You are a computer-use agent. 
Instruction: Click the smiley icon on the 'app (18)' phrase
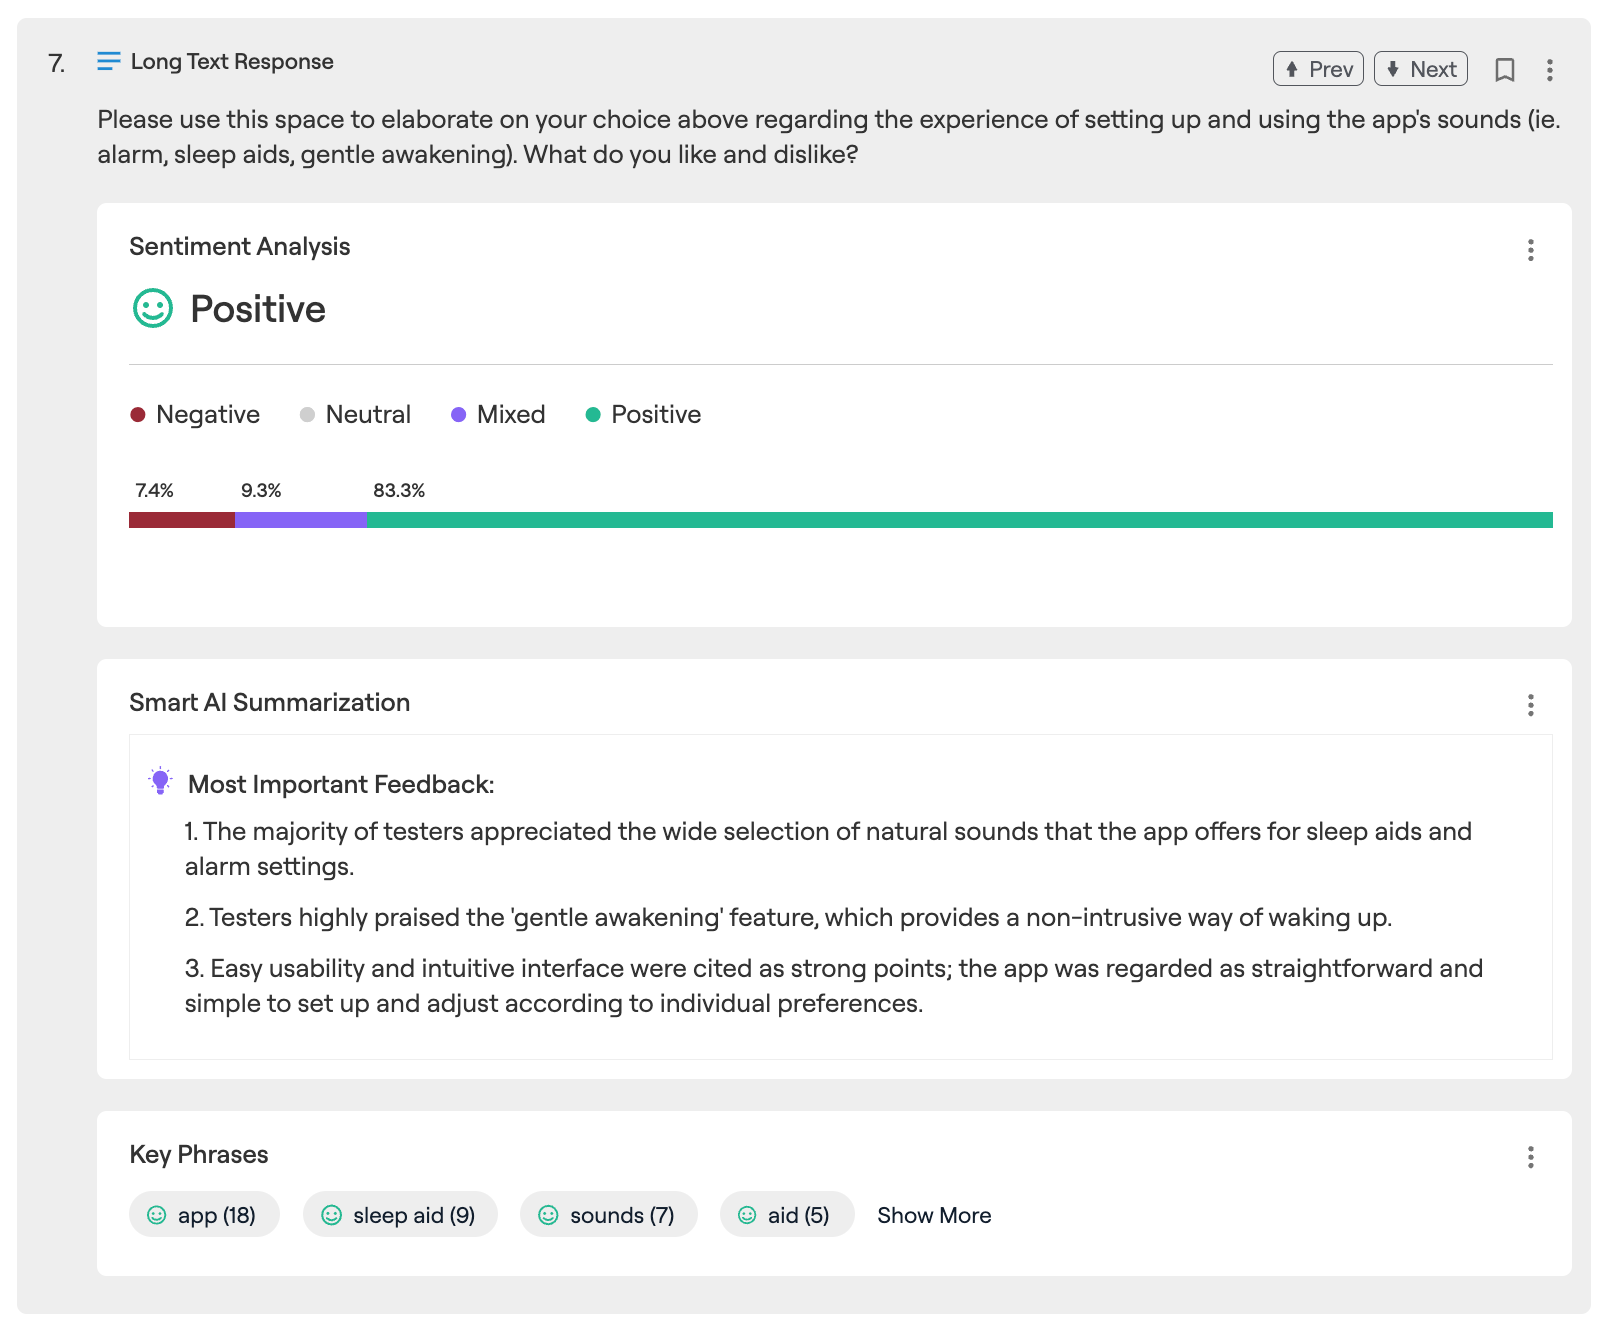pos(157,1215)
